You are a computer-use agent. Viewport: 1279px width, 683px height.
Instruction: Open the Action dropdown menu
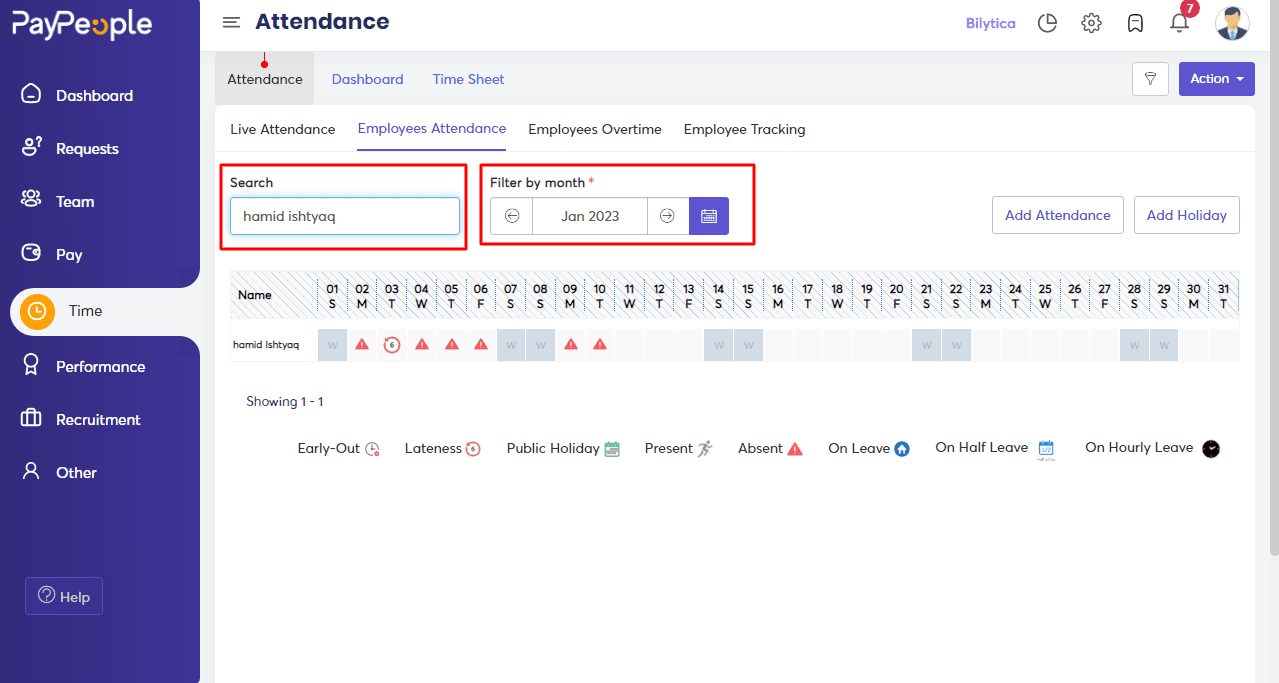[1216, 78]
